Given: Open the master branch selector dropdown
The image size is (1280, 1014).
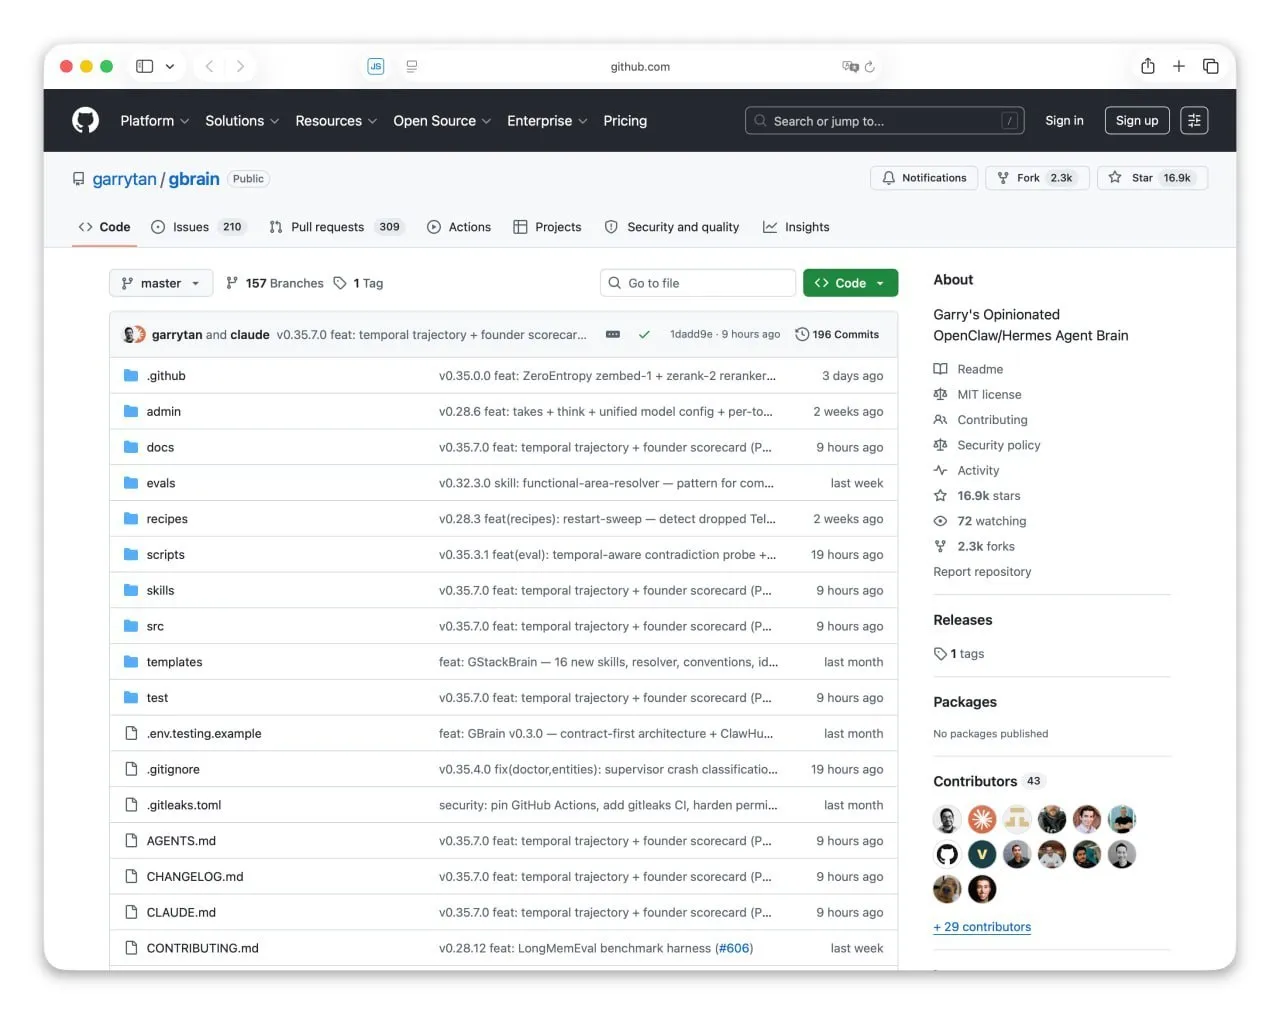Looking at the screenshot, I should click(161, 283).
